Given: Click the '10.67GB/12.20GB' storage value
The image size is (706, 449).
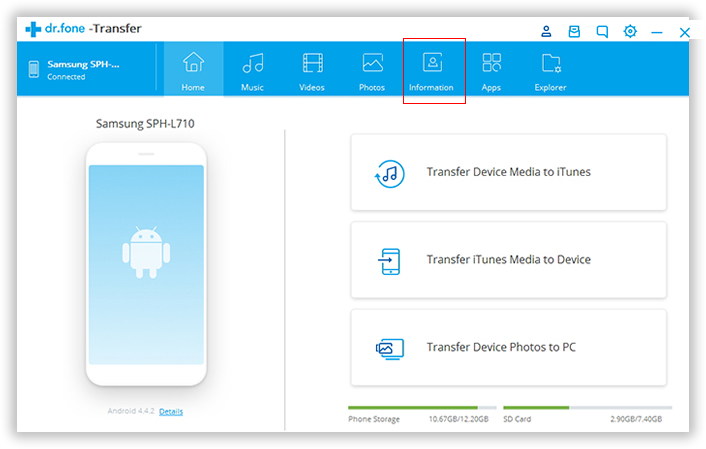Looking at the screenshot, I should pyautogui.click(x=458, y=419).
